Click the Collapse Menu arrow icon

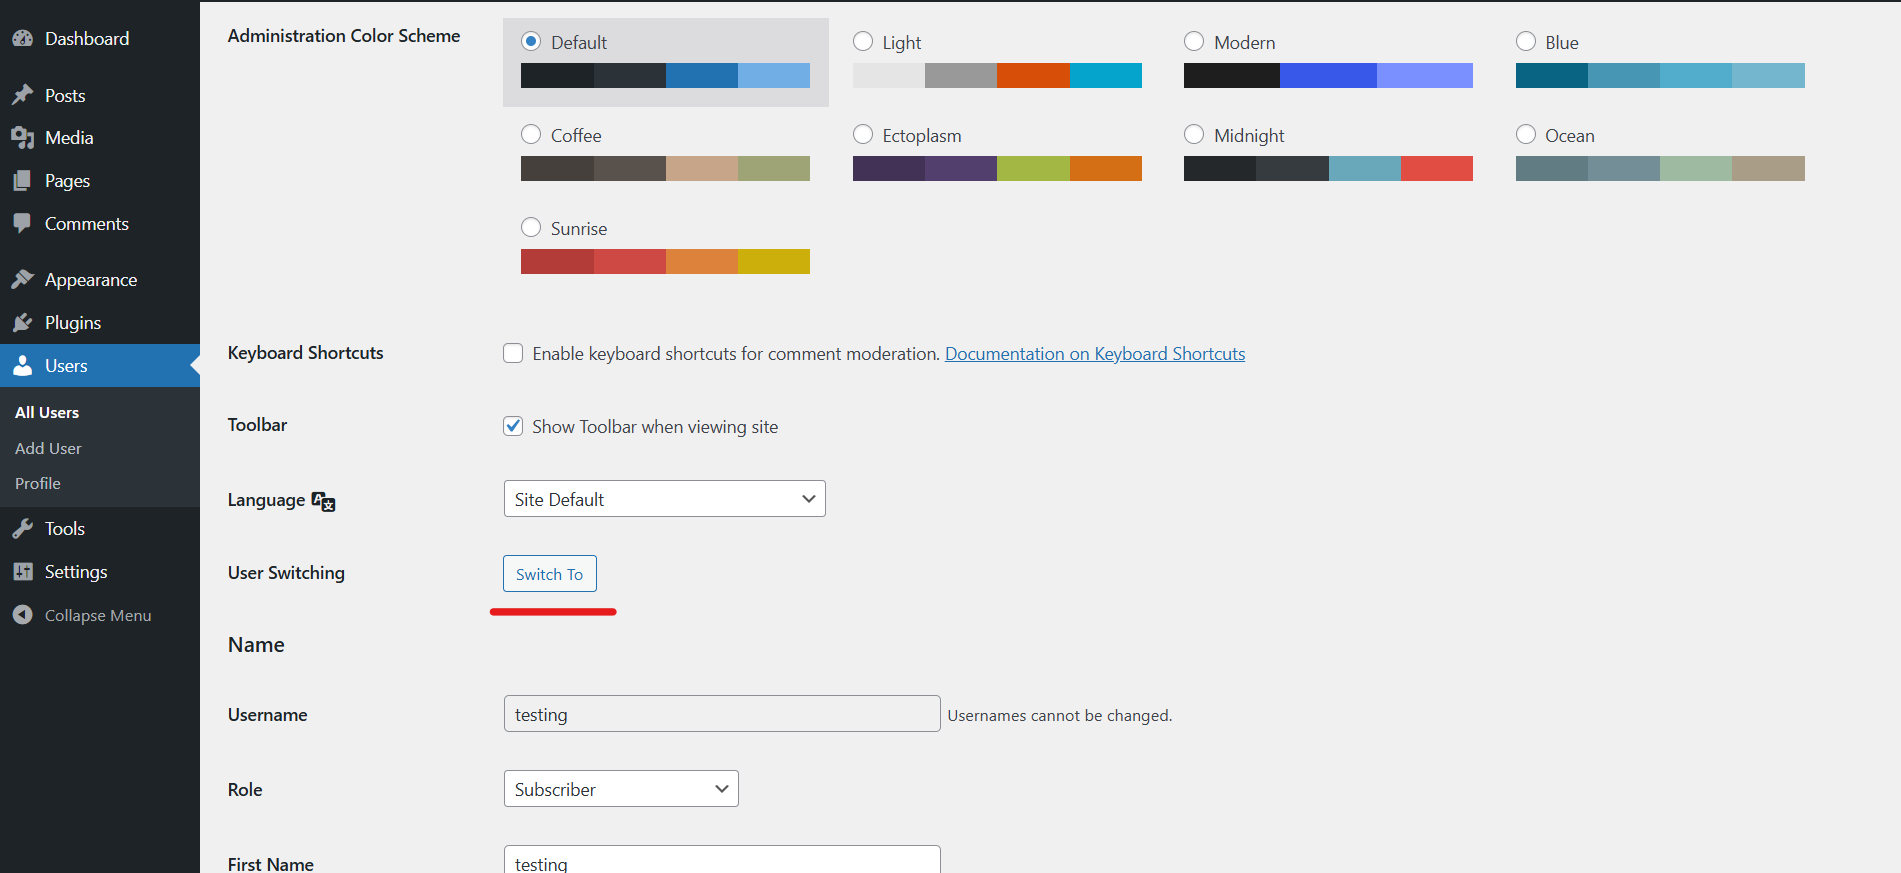[x=23, y=615]
